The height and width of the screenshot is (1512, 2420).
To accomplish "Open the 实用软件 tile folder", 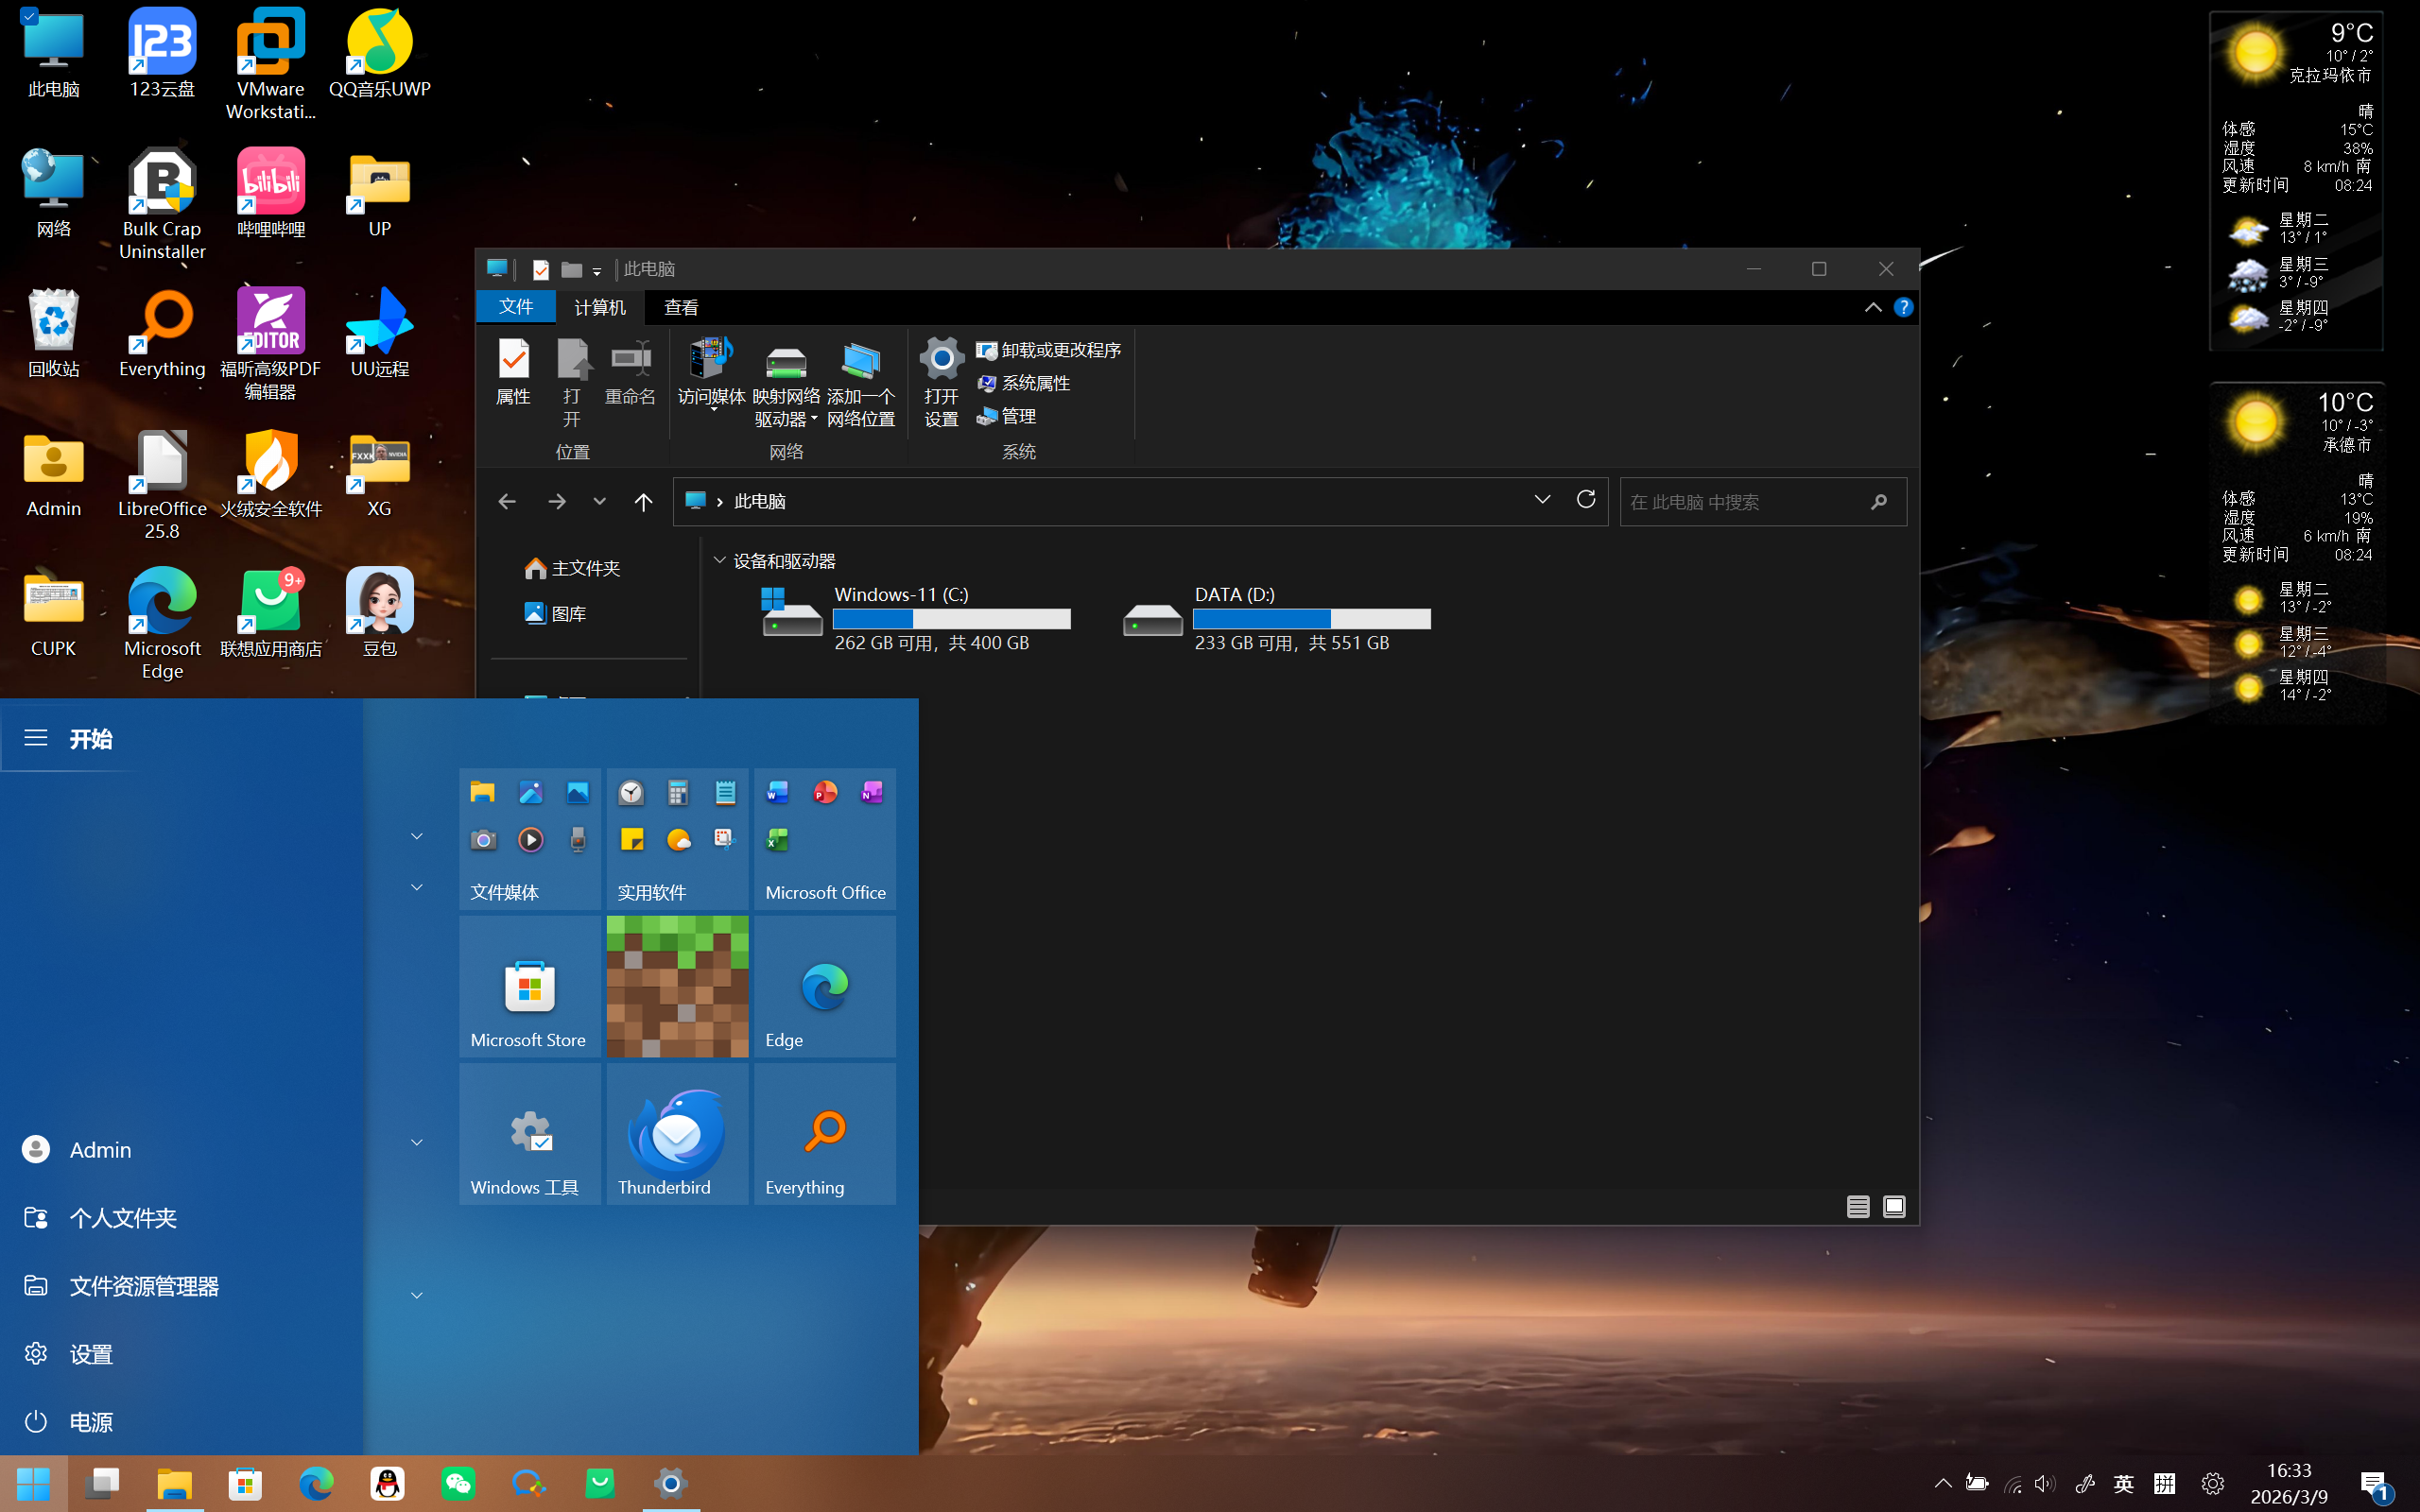I will point(677,838).
